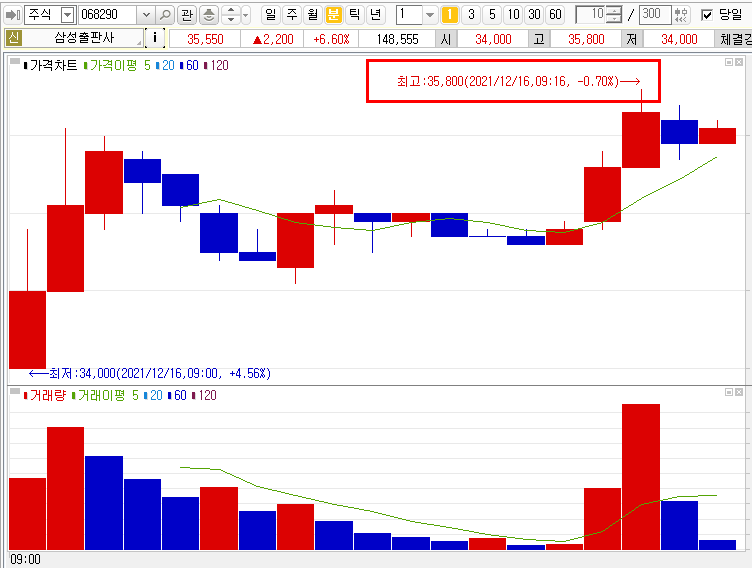The height and width of the screenshot is (568, 752).
Task: Click the price MA 120 legend marker
Action: [x=216, y=65]
